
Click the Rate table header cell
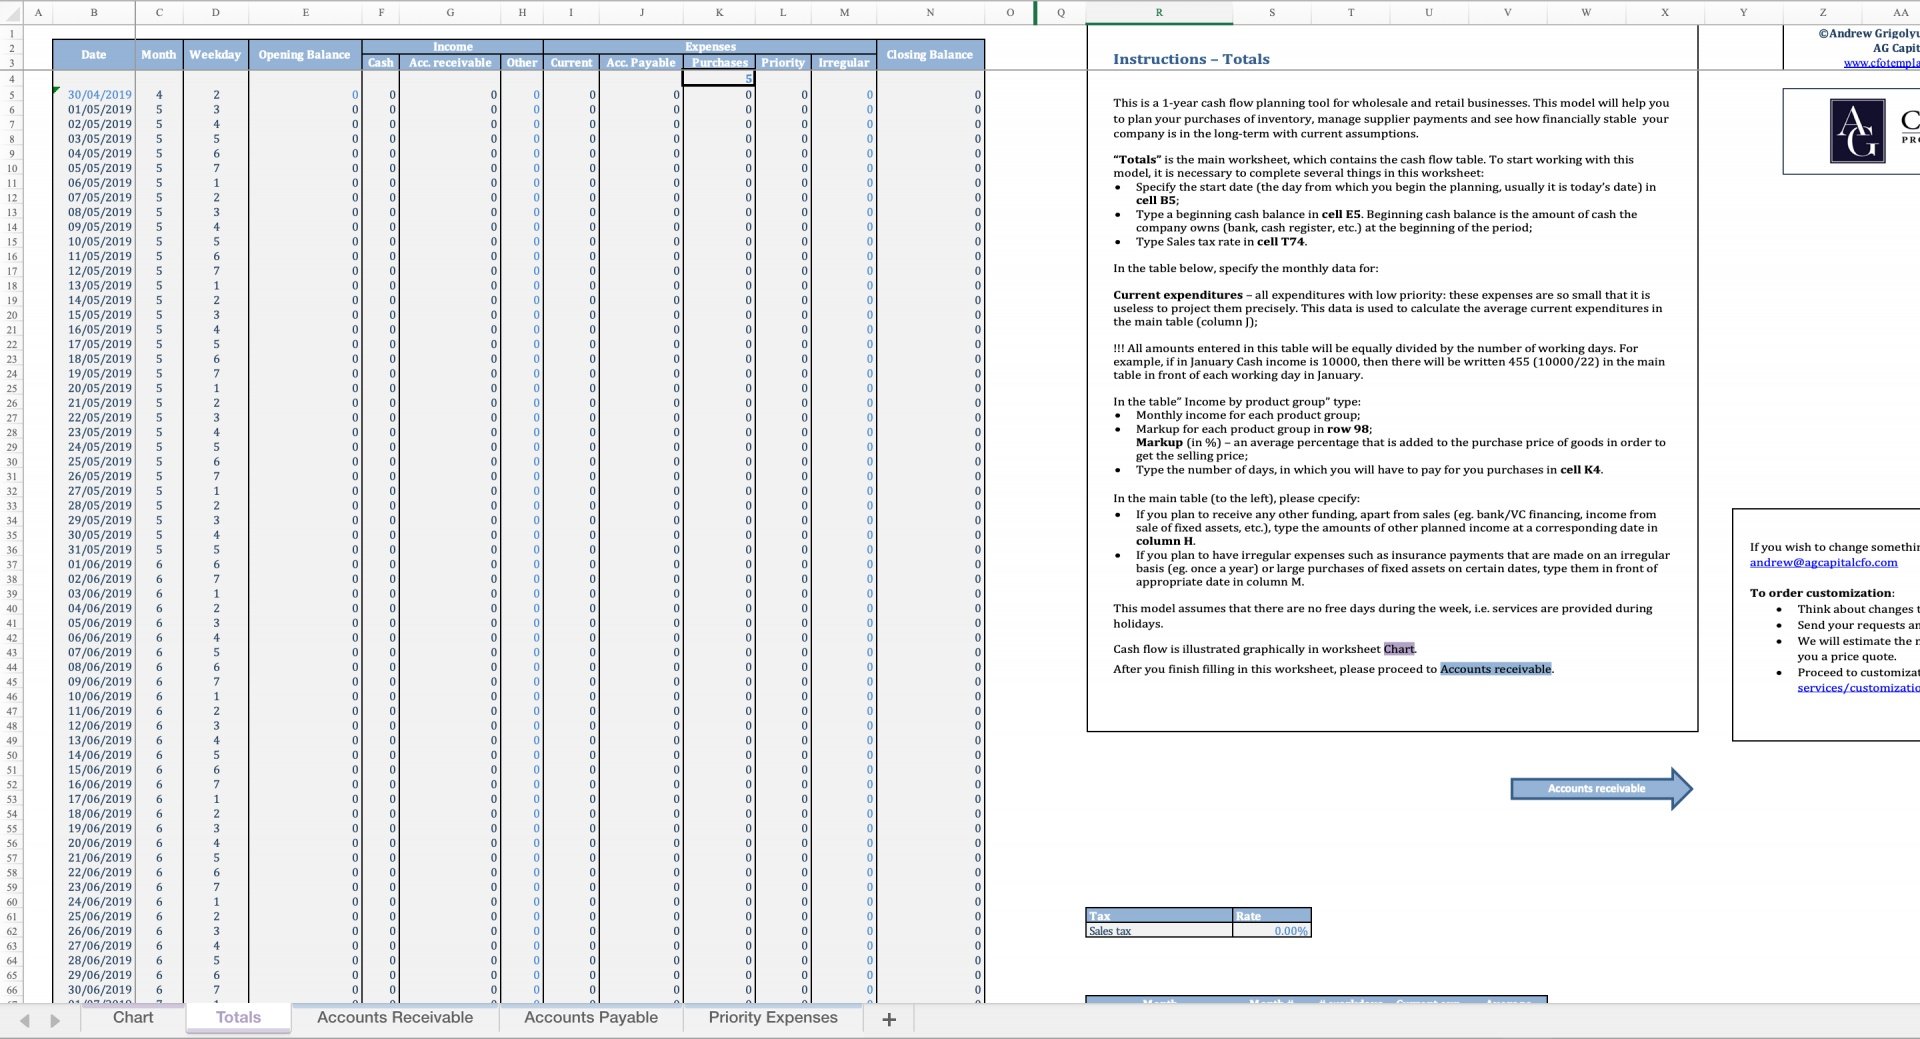pos(1271,916)
